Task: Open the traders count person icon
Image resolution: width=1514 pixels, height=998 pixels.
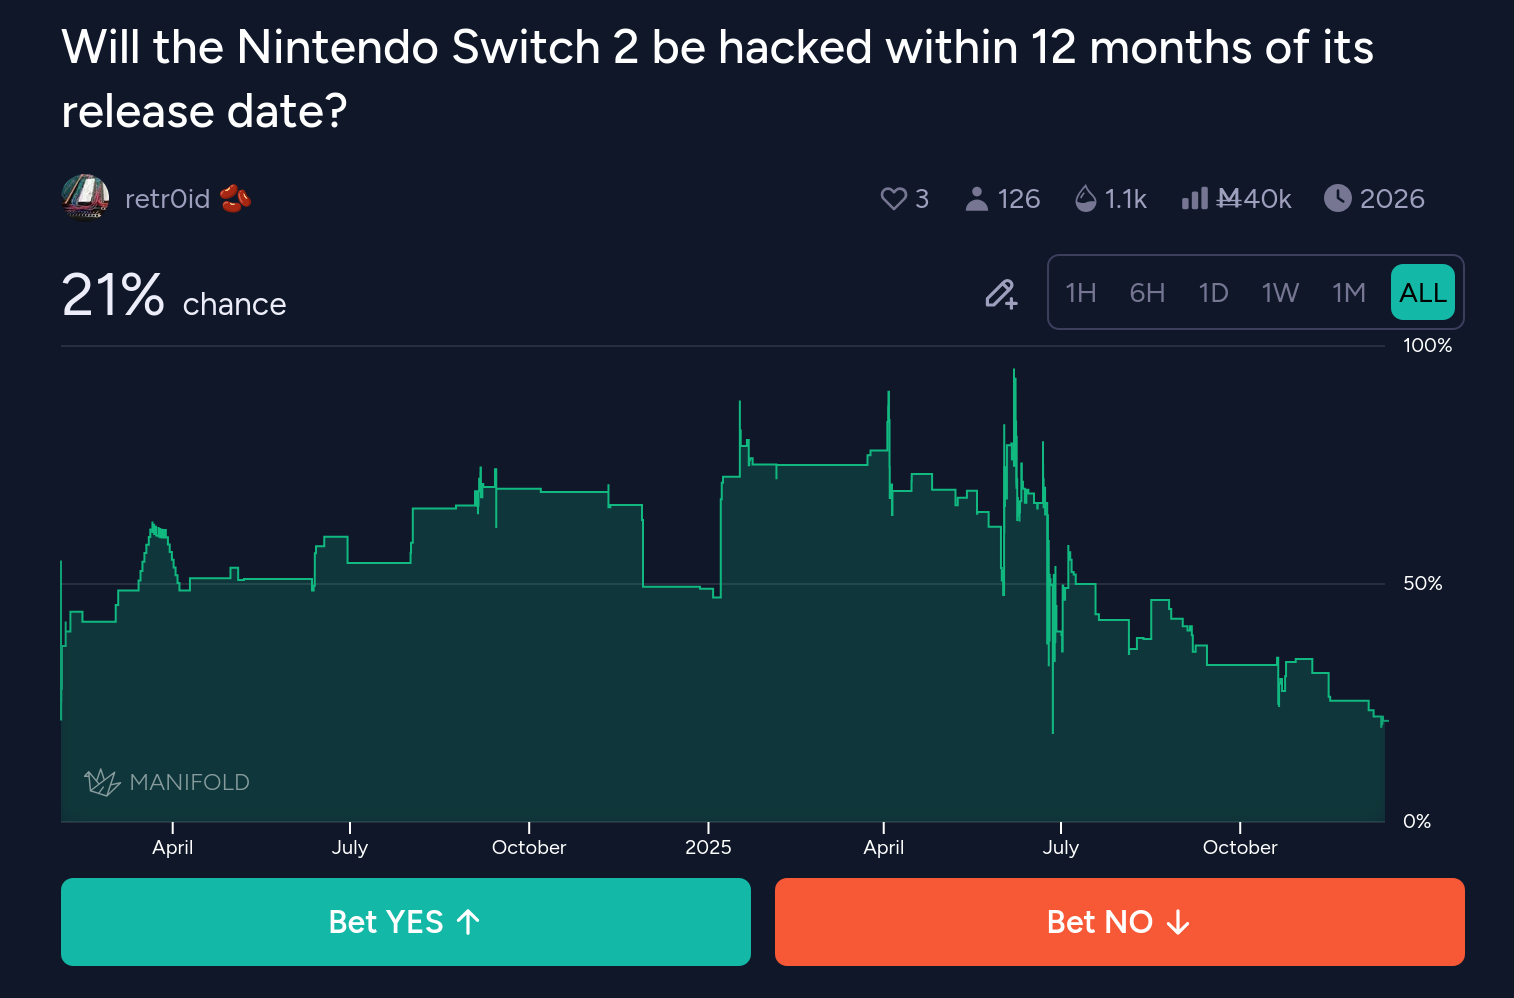Action: pyautogui.click(x=976, y=199)
